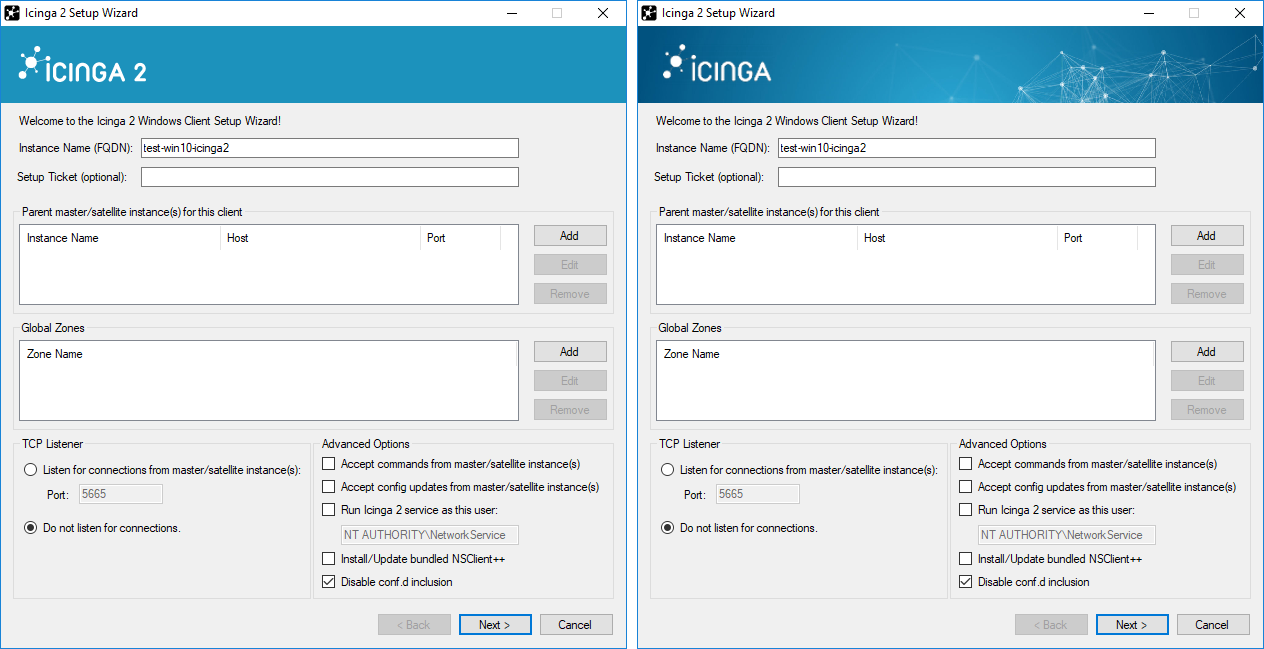This screenshot has width=1264, height=649.
Task: Enable Accept config updates from master/satellite instance(s)
Action: coord(328,486)
